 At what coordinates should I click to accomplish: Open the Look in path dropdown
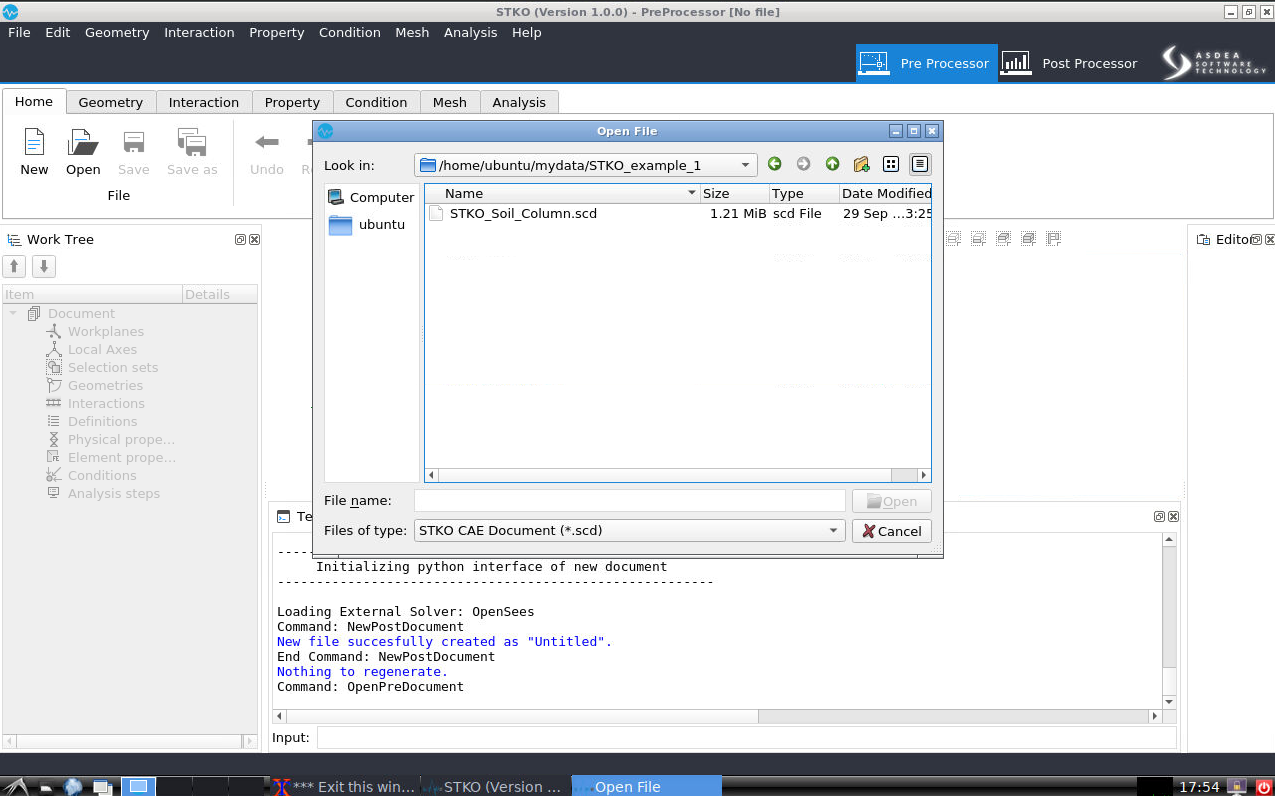coord(746,165)
